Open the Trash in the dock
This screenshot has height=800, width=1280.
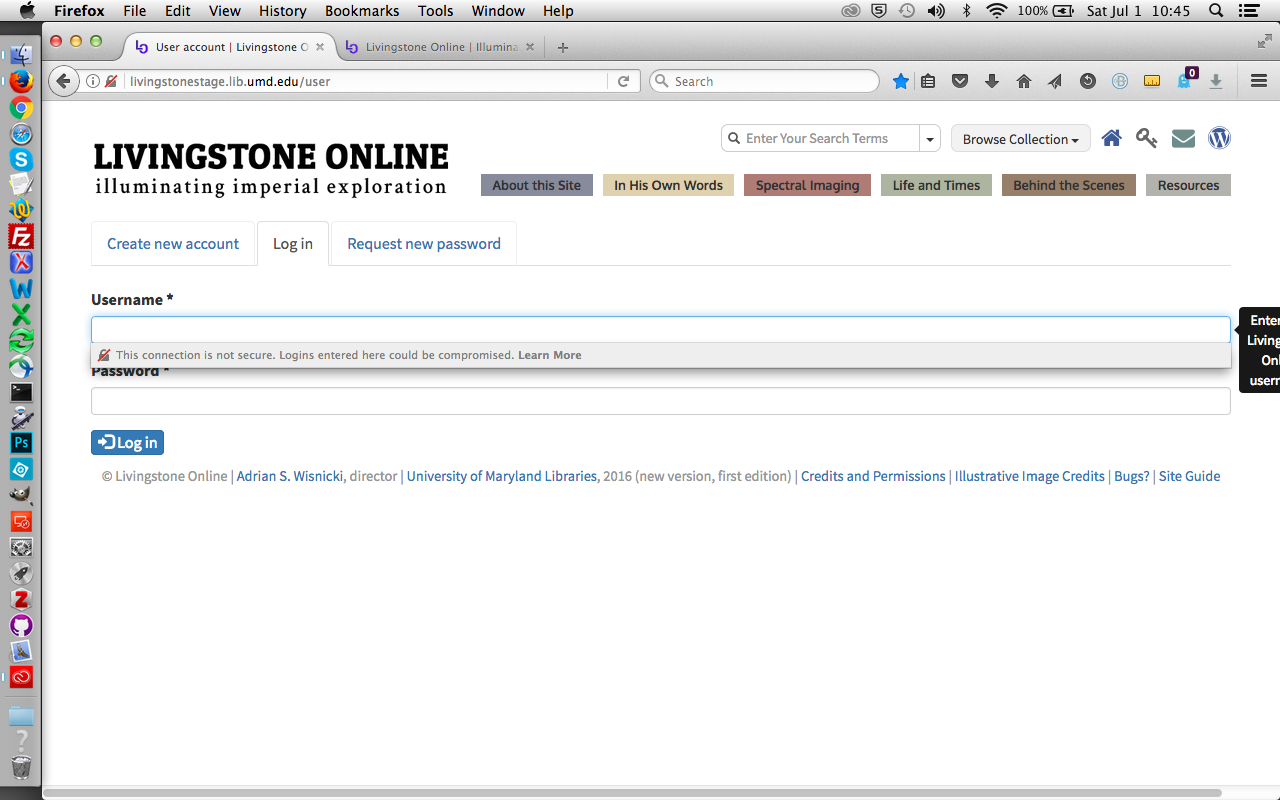(21, 767)
